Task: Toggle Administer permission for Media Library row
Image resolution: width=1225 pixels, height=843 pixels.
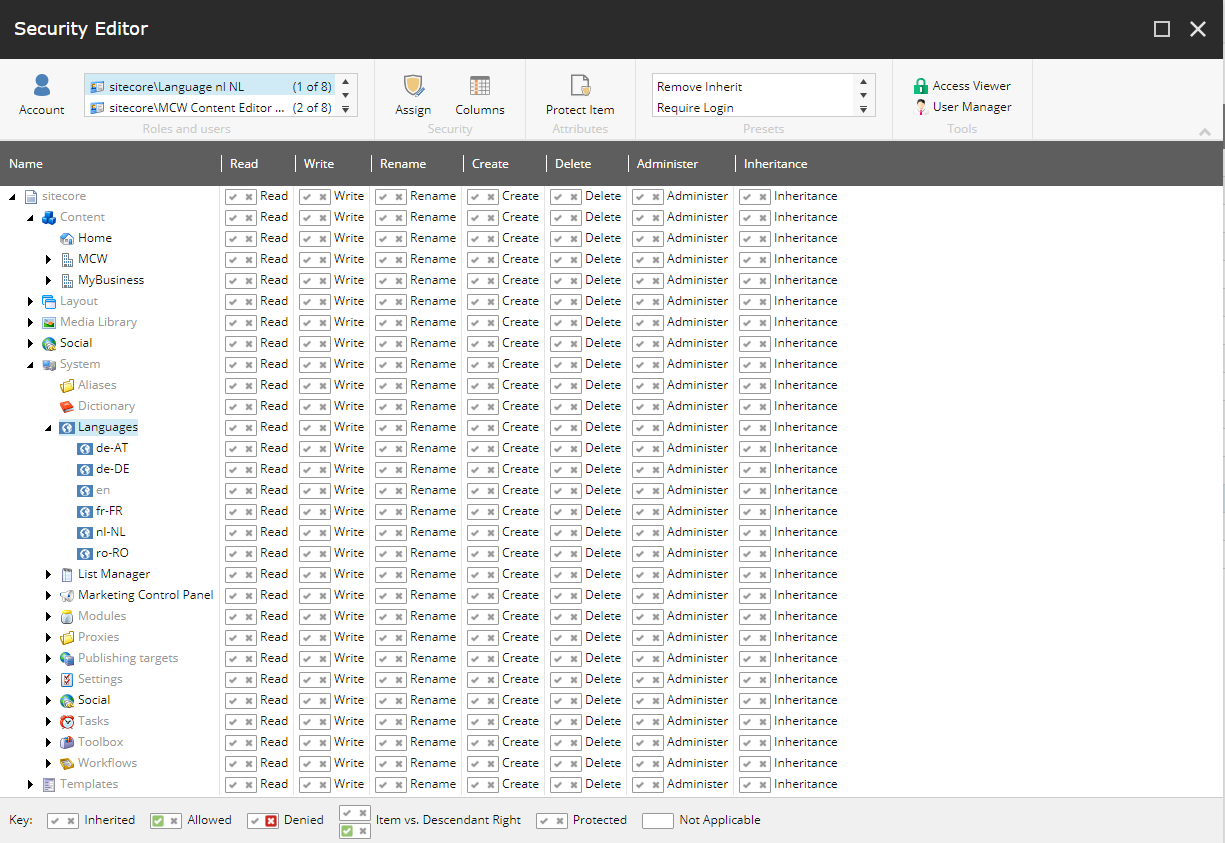Action: (x=648, y=322)
